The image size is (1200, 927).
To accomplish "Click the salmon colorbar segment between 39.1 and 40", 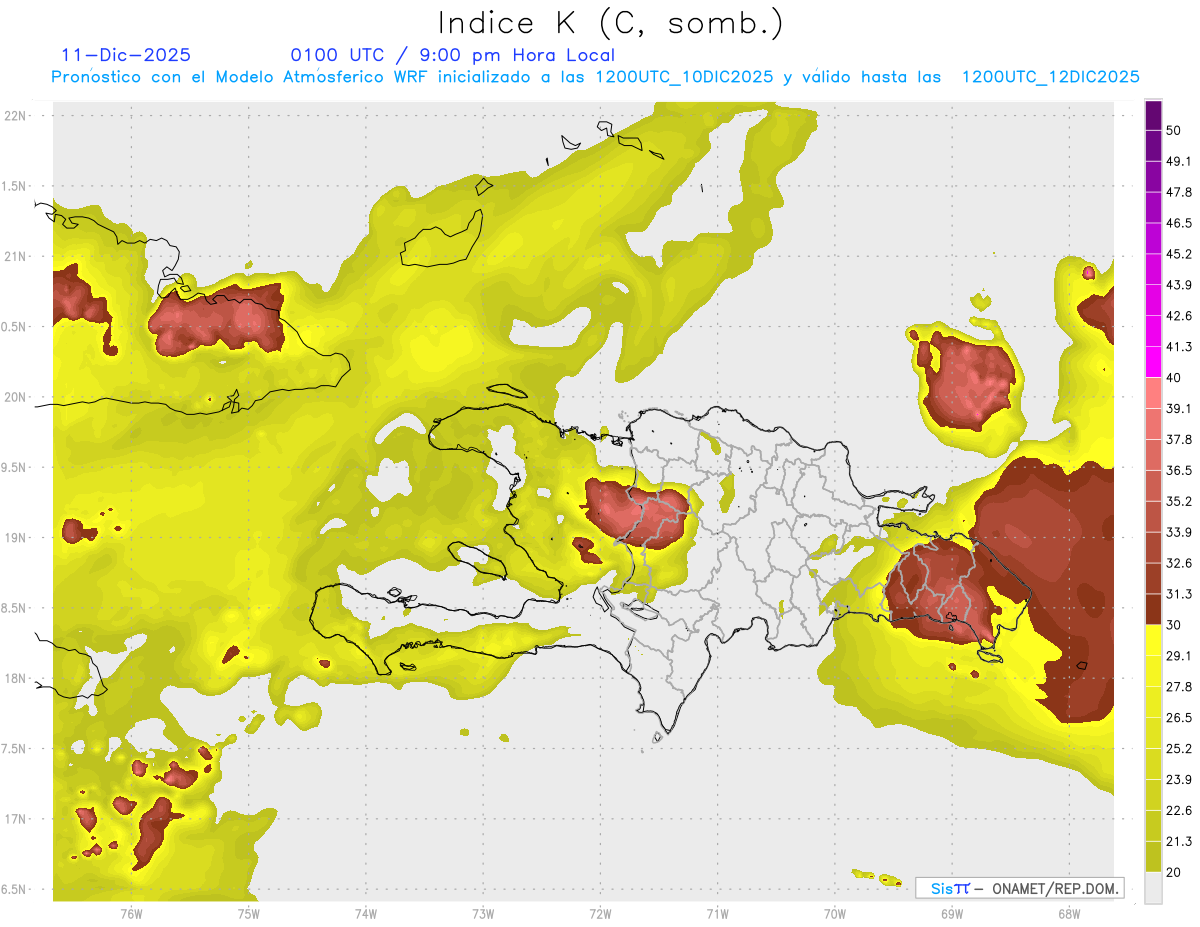I will (1153, 393).
